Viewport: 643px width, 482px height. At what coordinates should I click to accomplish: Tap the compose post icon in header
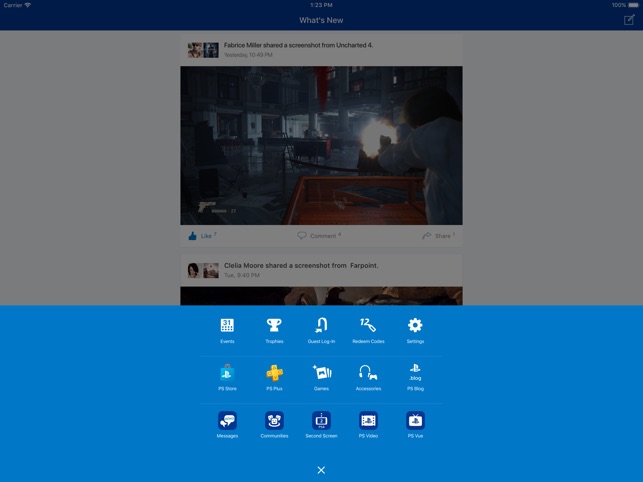click(629, 20)
